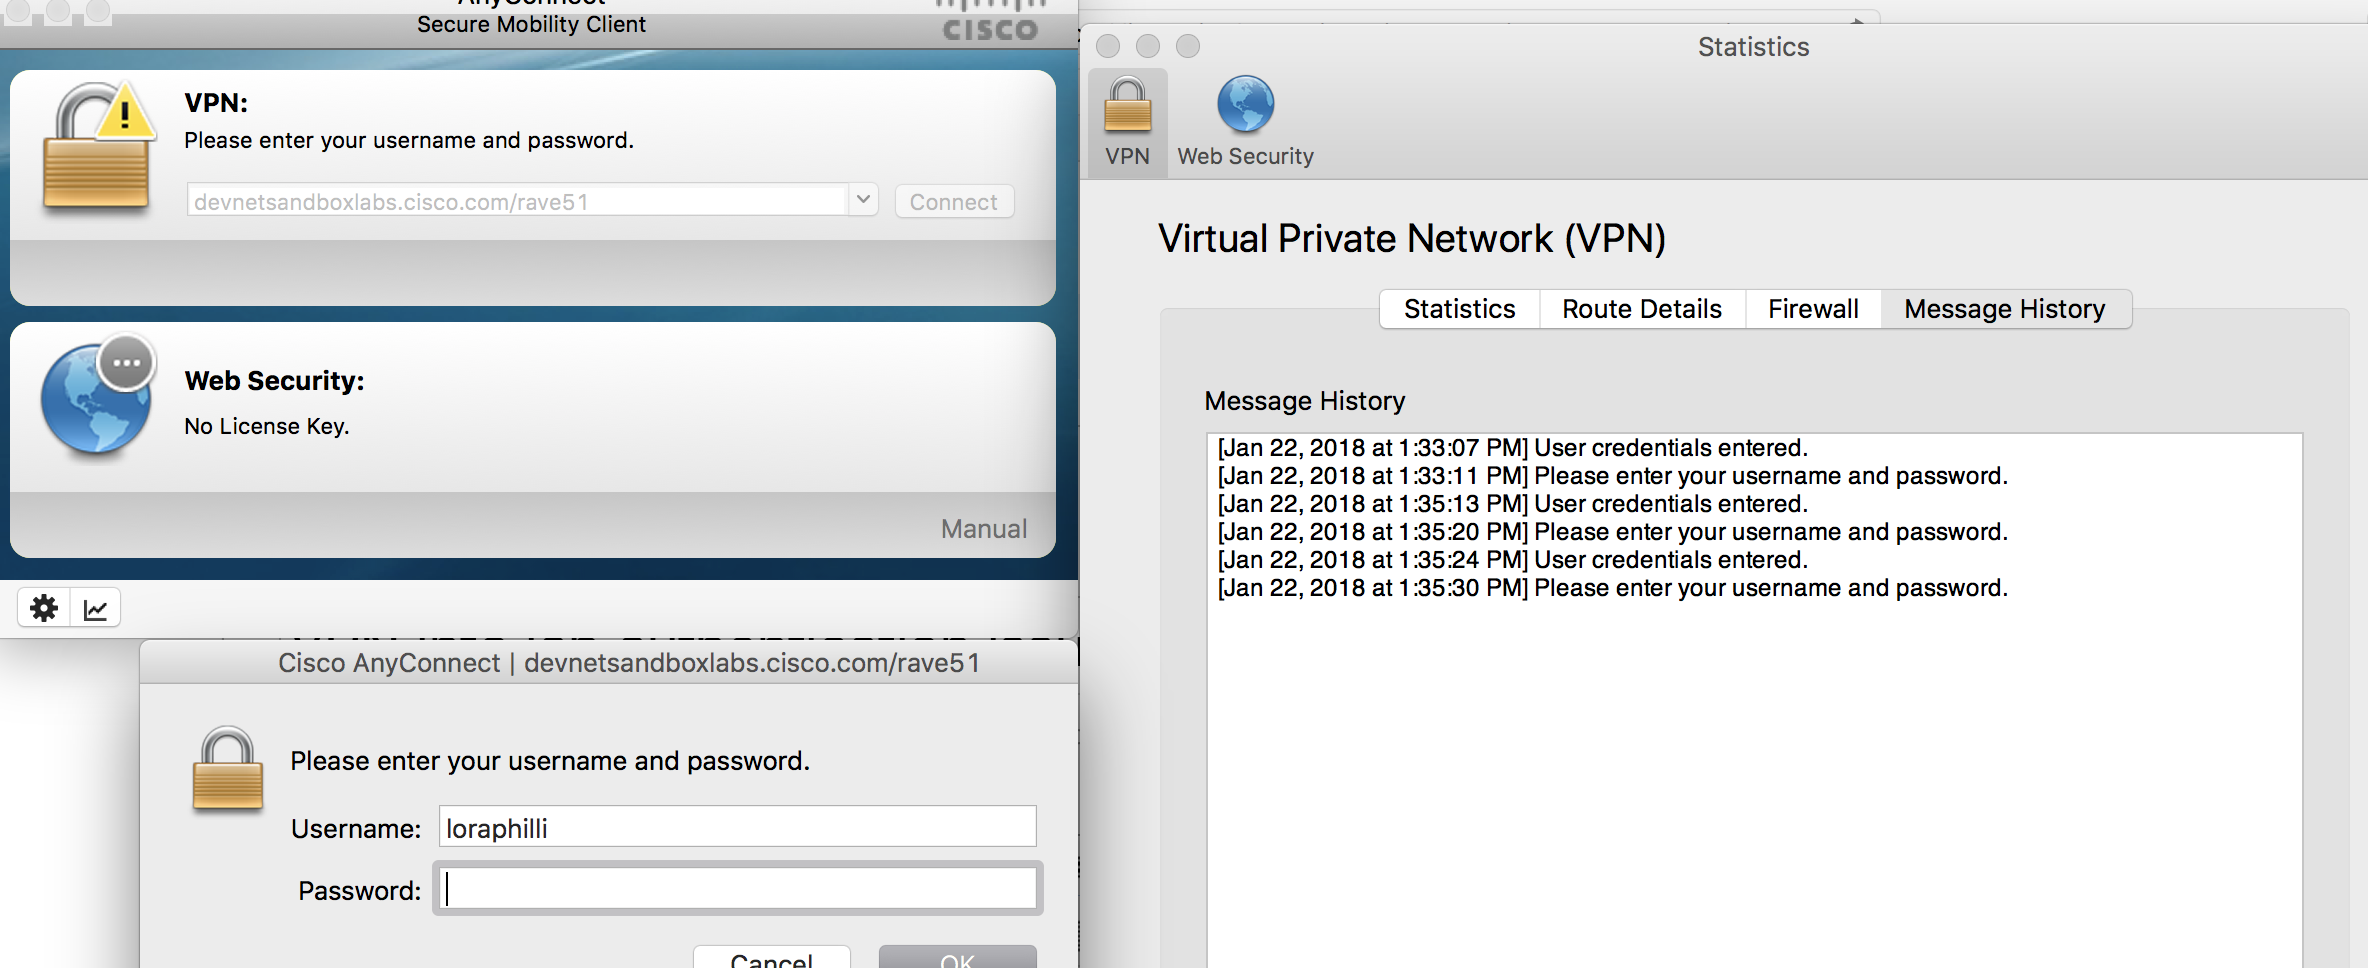The image size is (2368, 968).
Task: Close the Statistics window
Action: point(1108,46)
